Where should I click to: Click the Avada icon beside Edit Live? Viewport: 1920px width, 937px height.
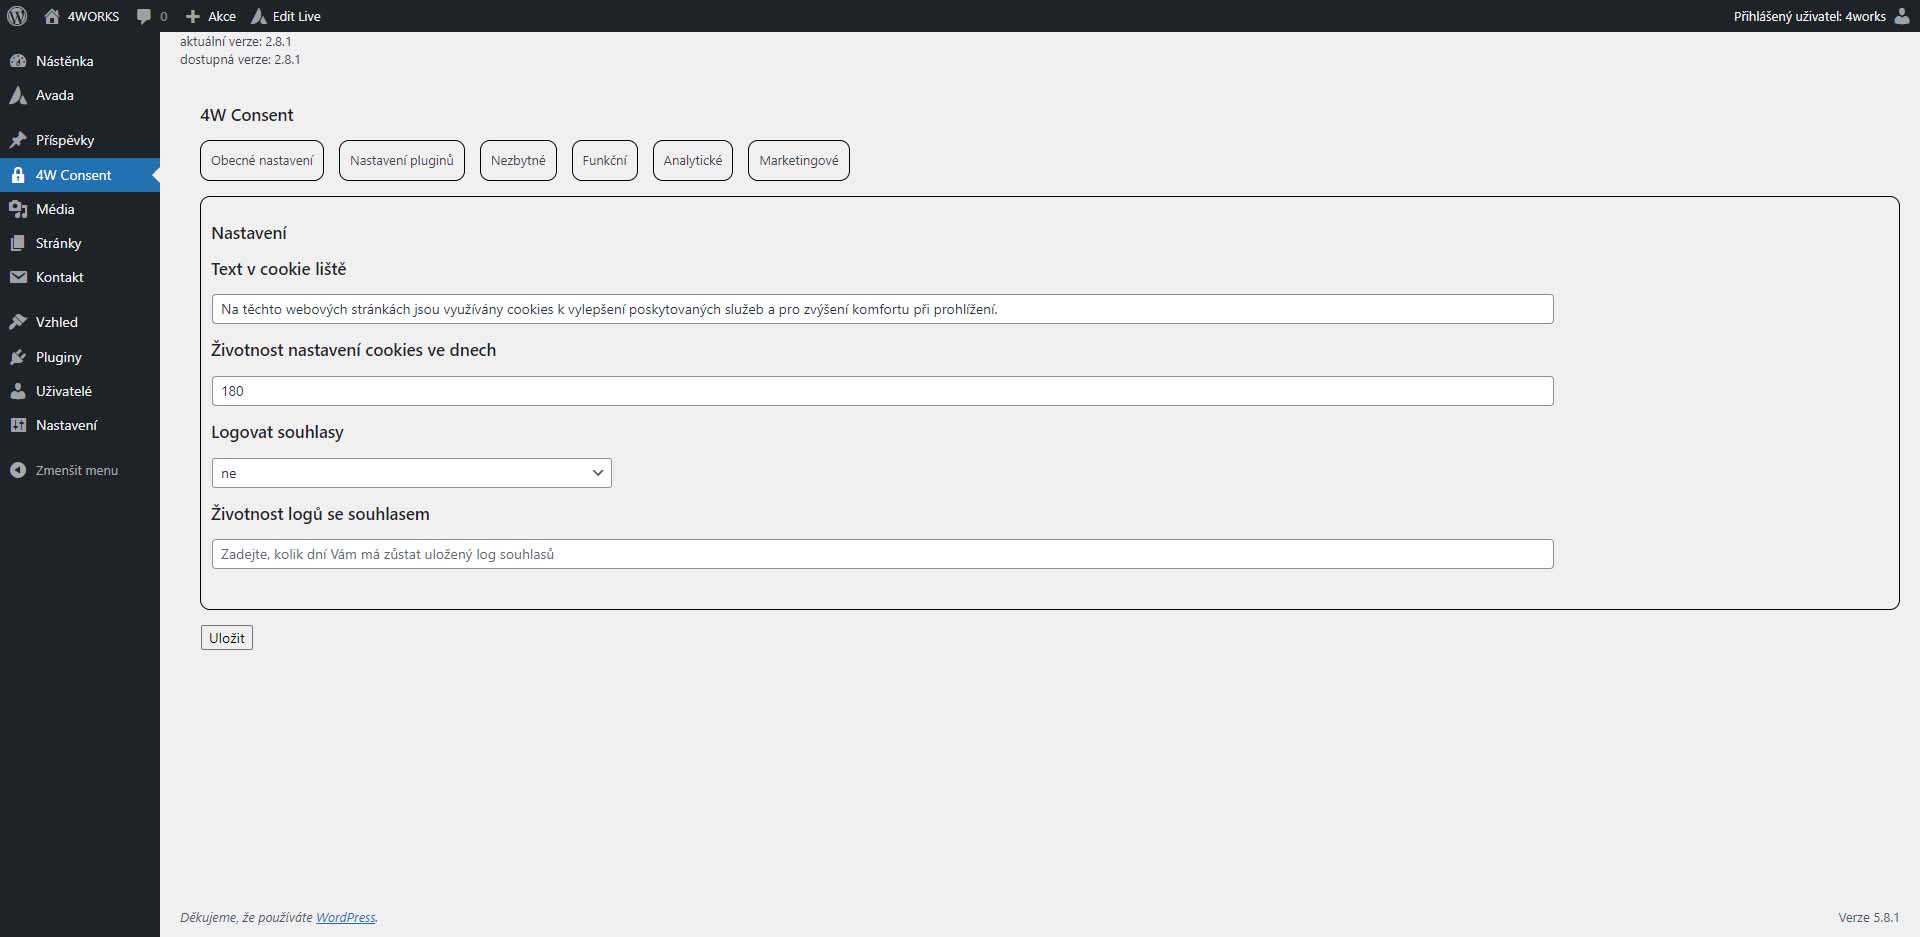point(259,16)
